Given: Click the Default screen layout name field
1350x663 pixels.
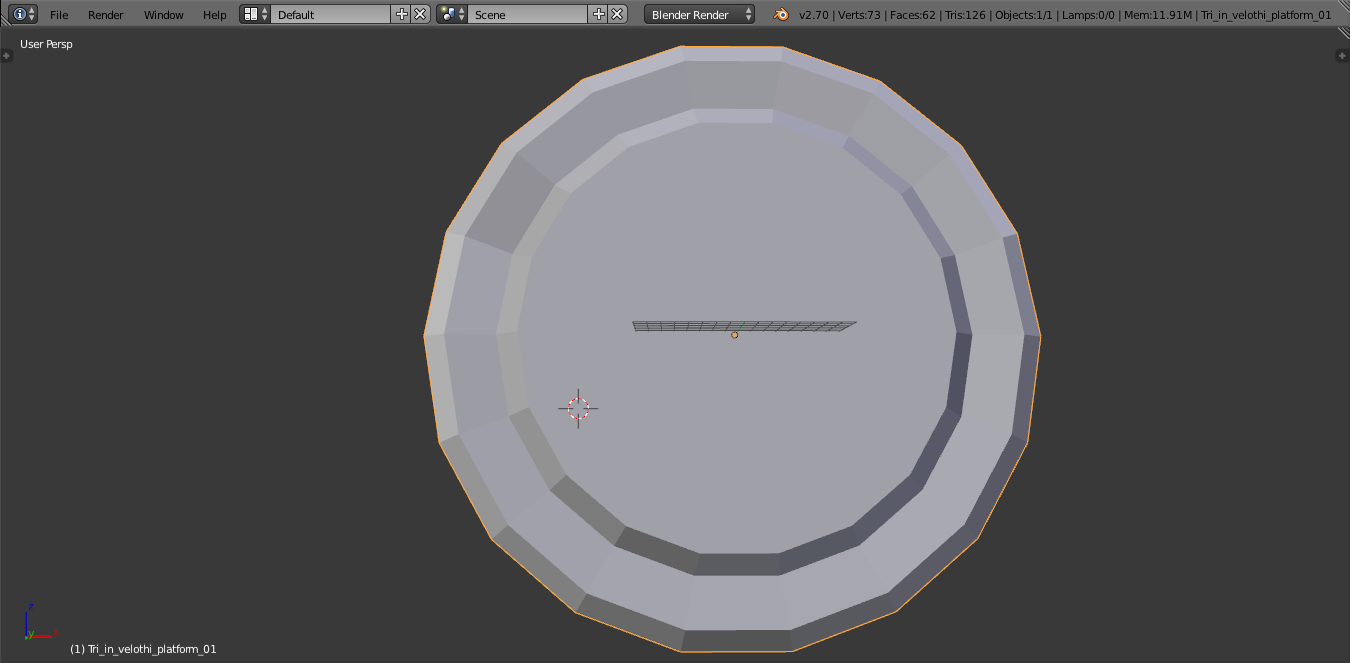Looking at the screenshot, I should 331,14.
